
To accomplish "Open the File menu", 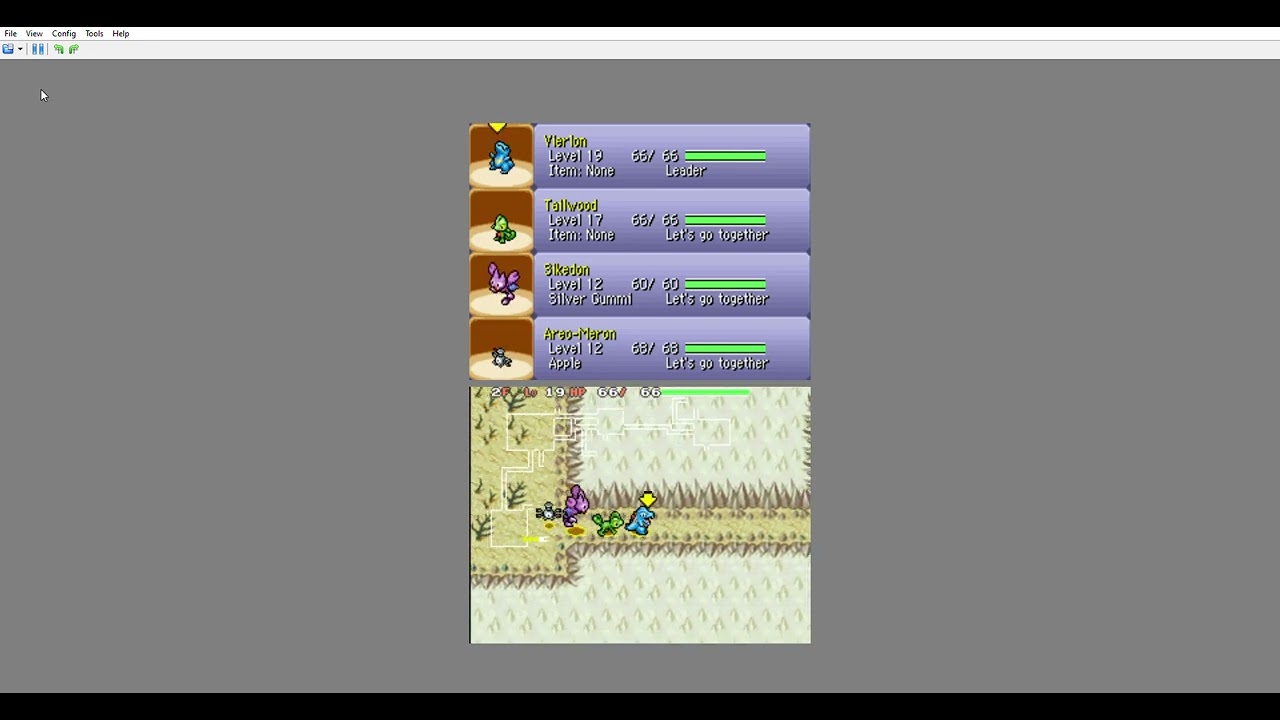I will coord(10,33).
